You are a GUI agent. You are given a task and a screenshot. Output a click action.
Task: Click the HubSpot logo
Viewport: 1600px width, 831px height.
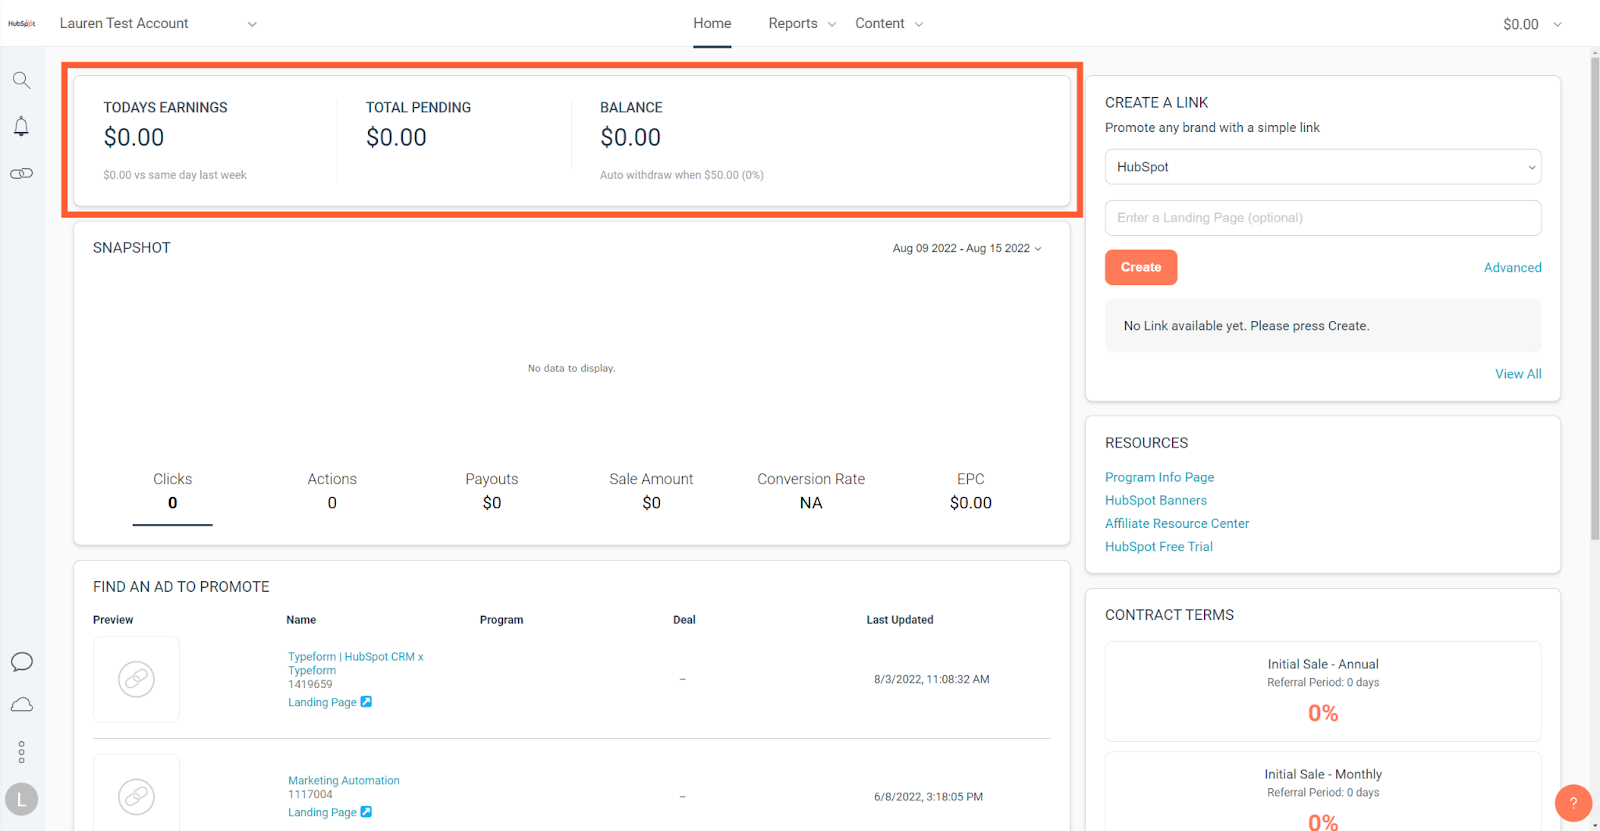(22, 23)
